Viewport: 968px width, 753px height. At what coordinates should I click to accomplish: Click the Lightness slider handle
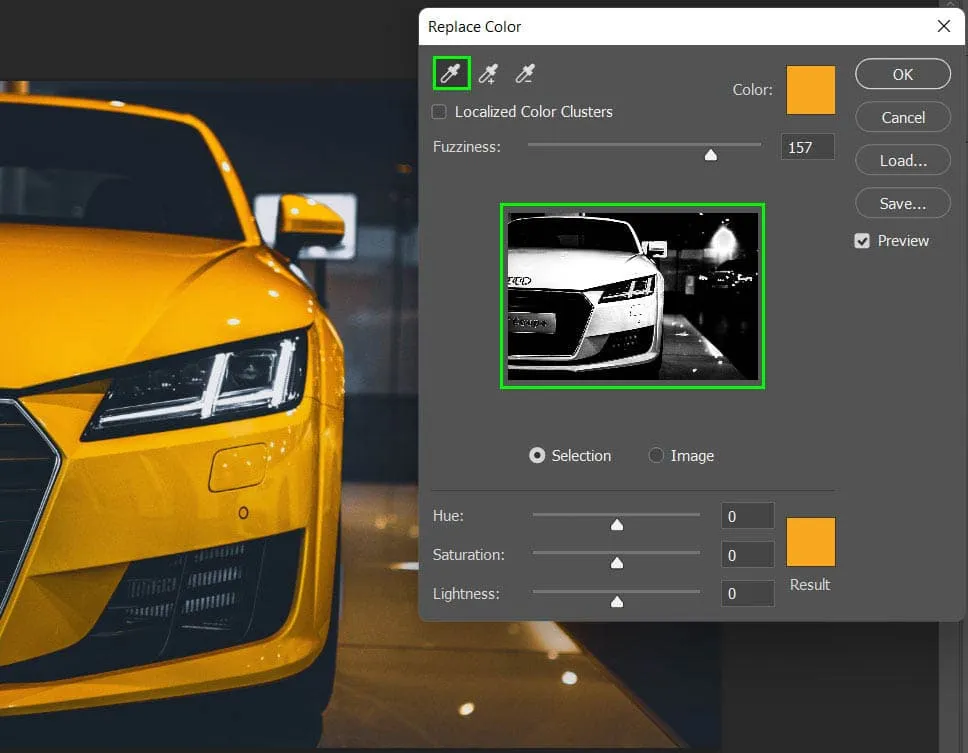[617, 601]
